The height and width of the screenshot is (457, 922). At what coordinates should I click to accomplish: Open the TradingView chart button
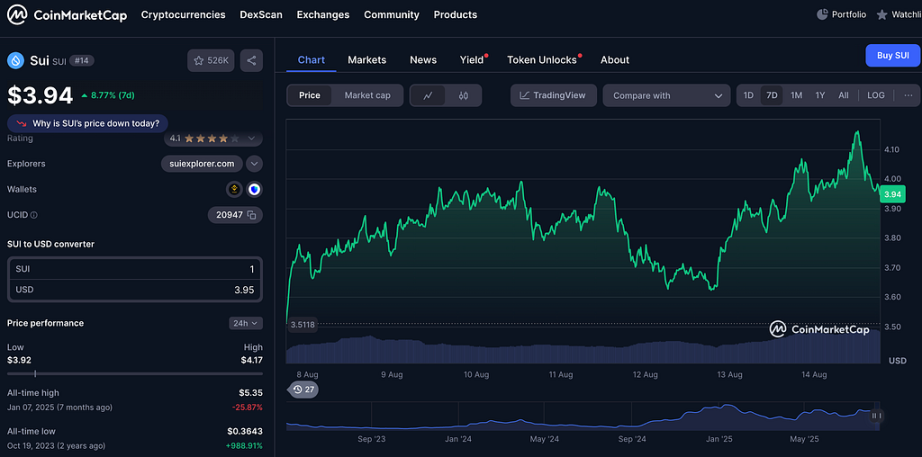click(x=553, y=95)
